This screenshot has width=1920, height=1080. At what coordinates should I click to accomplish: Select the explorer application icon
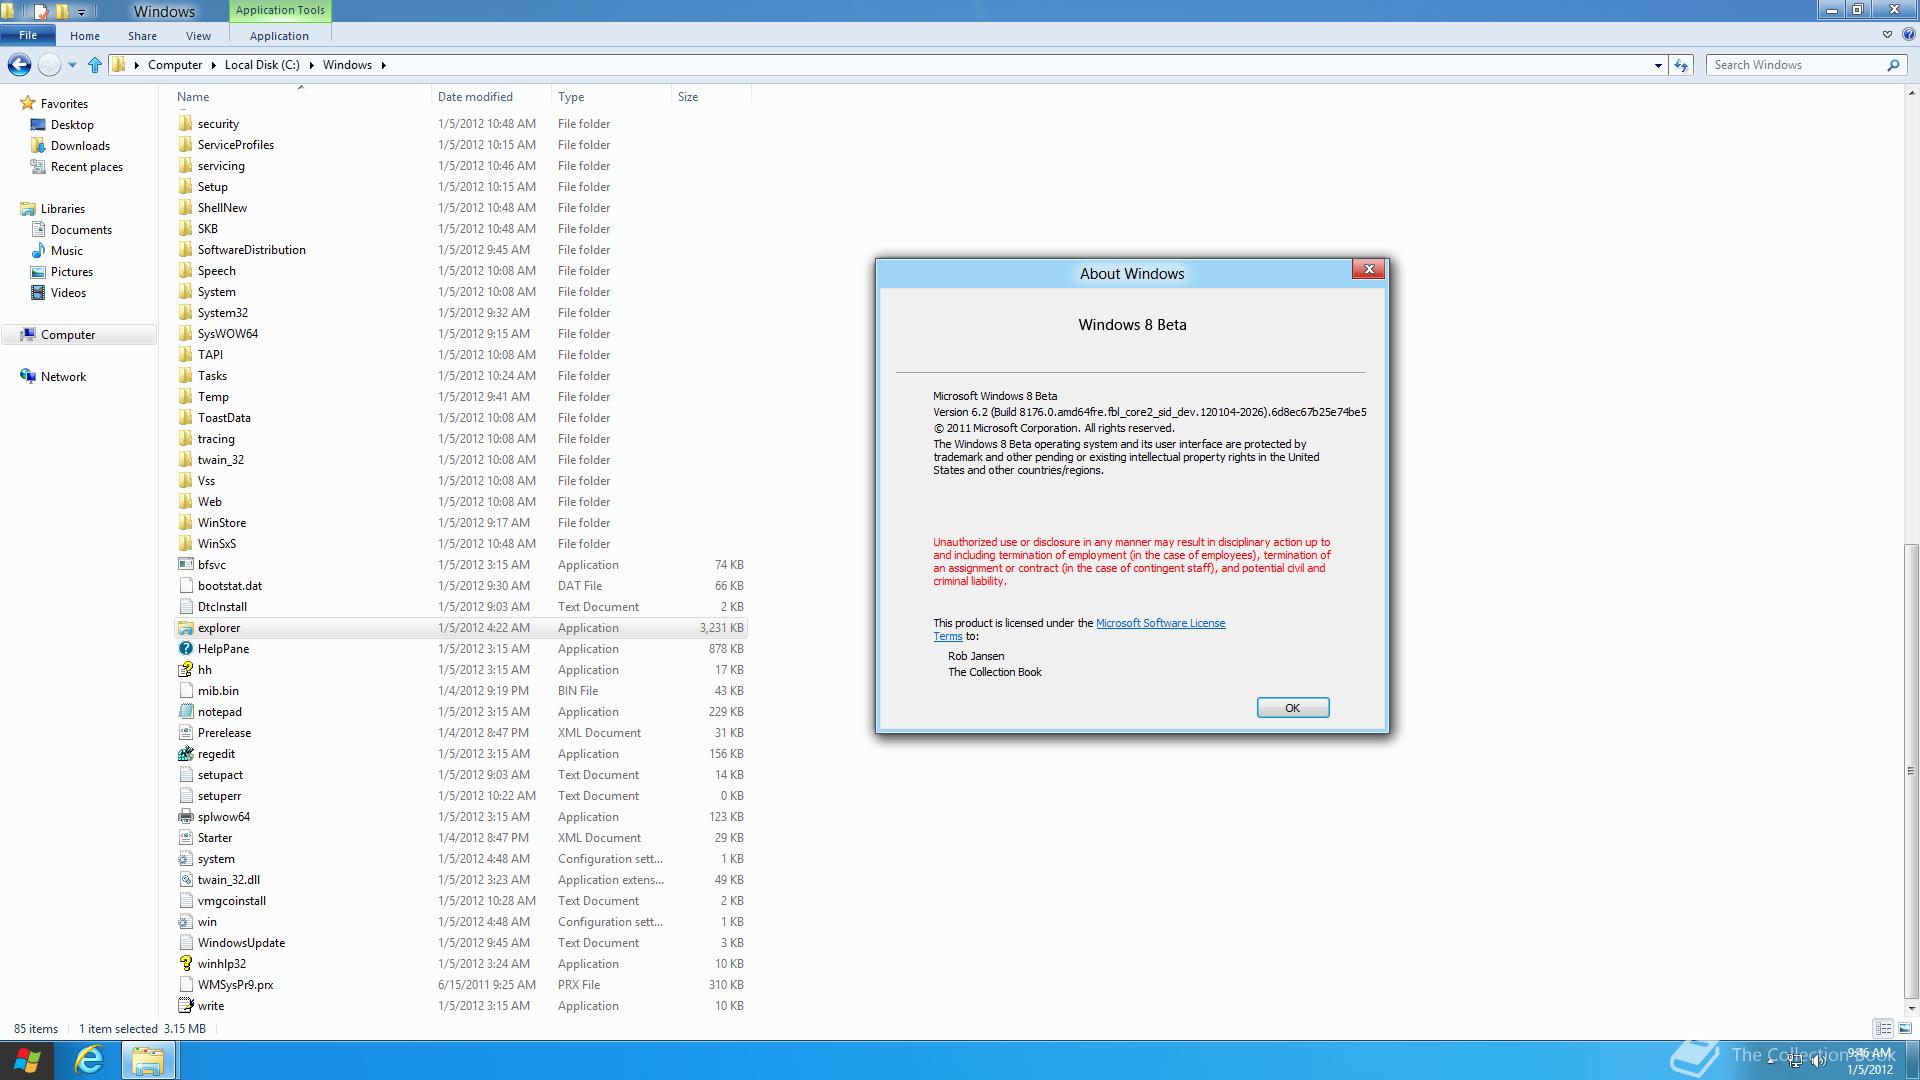click(x=186, y=628)
